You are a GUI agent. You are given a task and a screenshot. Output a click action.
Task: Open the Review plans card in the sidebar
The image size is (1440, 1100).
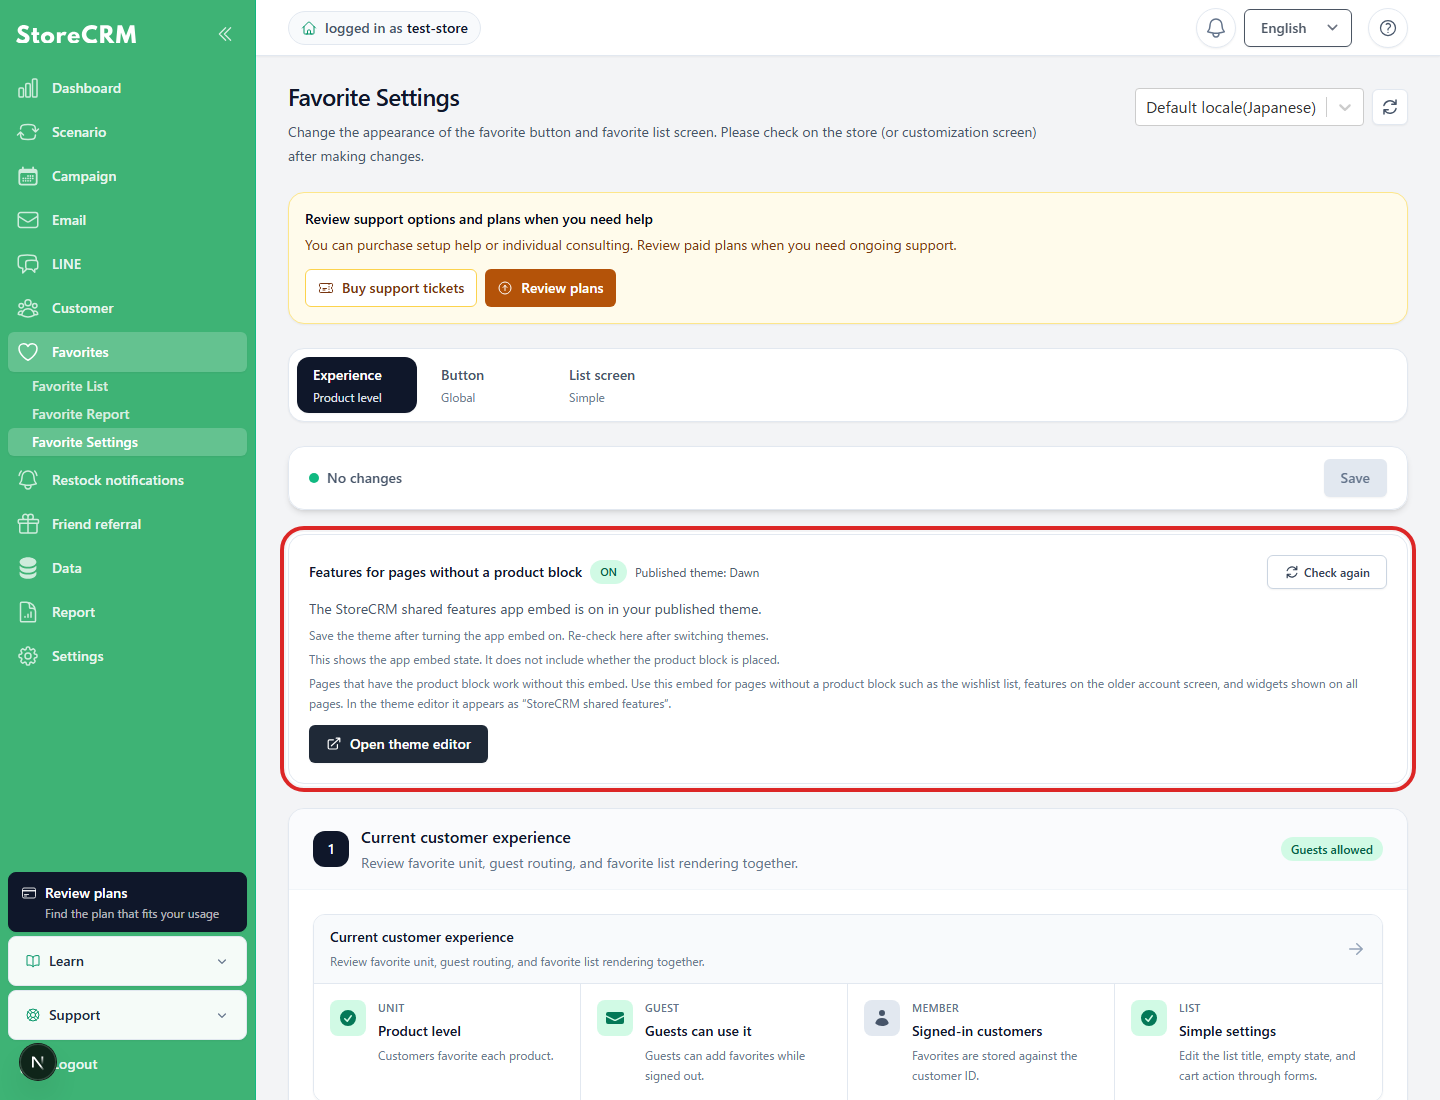(127, 902)
